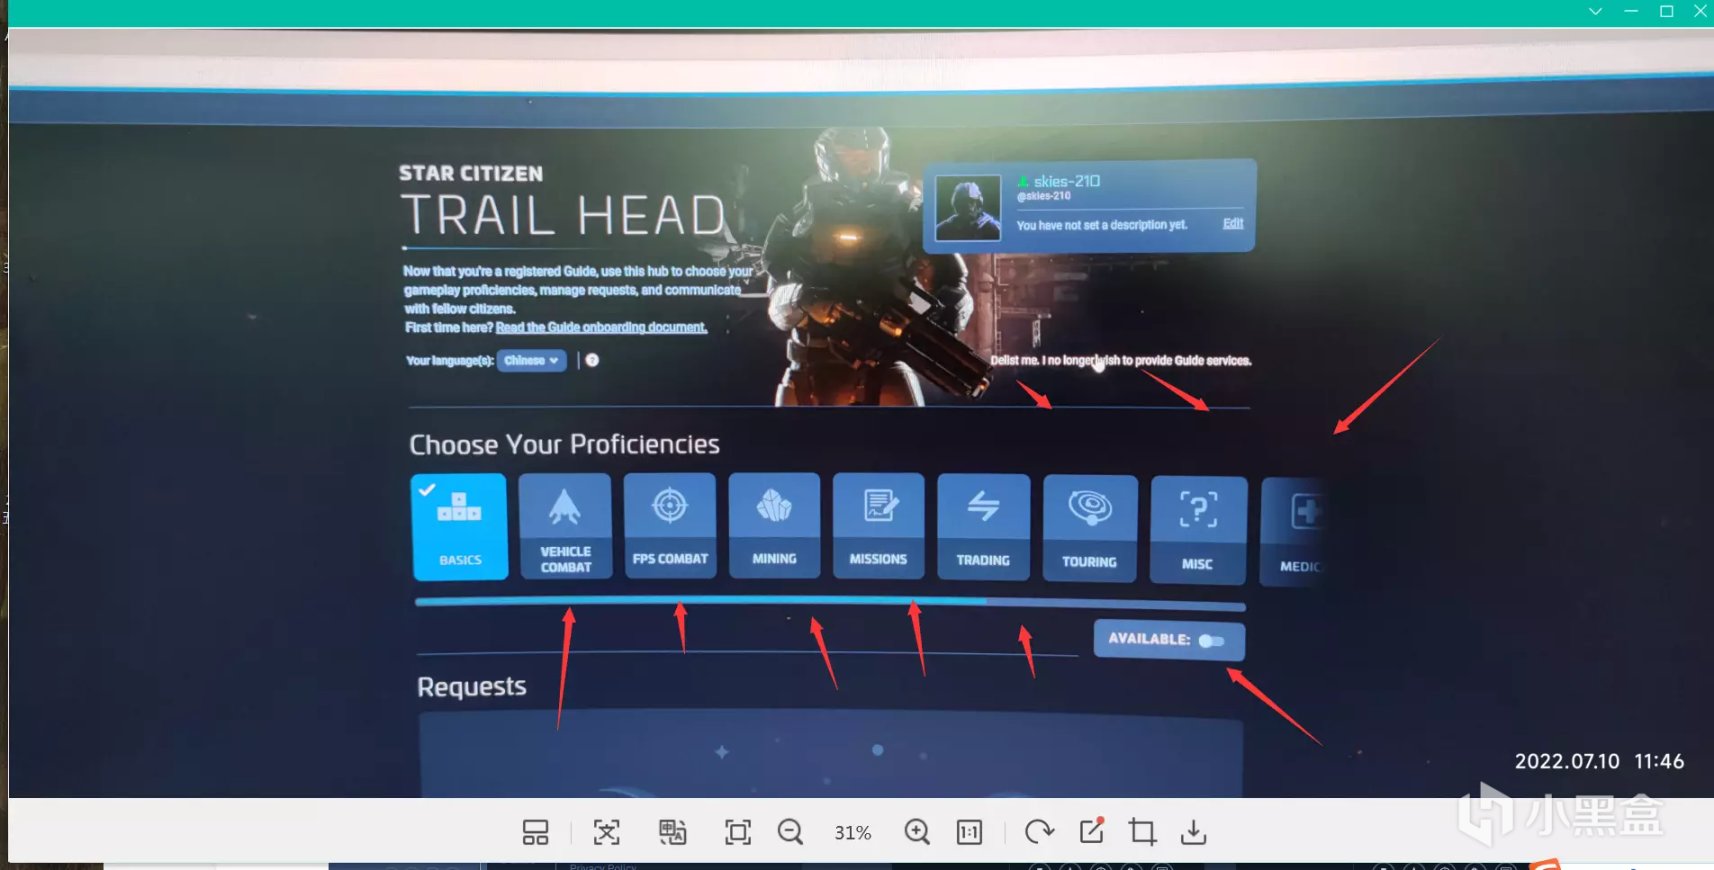The width and height of the screenshot is (1714, 870).
Task: Download the image with save icon
Action: click(x=1193, y=832)
